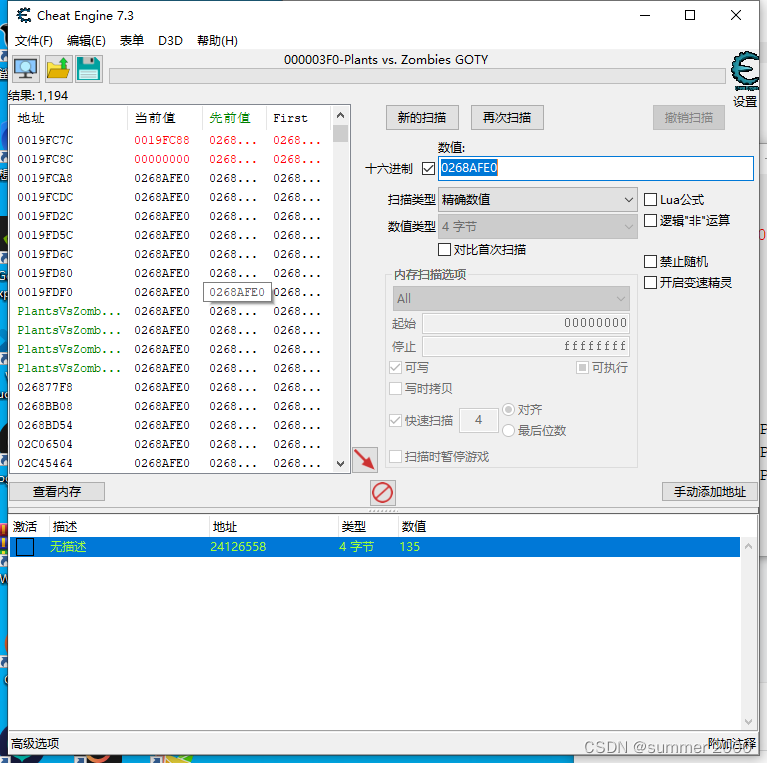
Task: Select result row 0019FD5C
Action: 171,235
